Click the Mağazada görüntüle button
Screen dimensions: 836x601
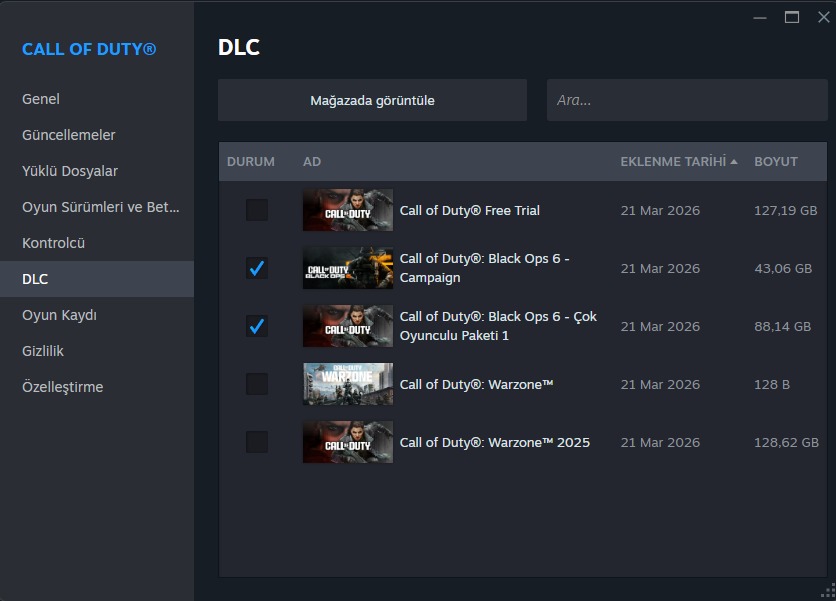click(x=372, y=100)
